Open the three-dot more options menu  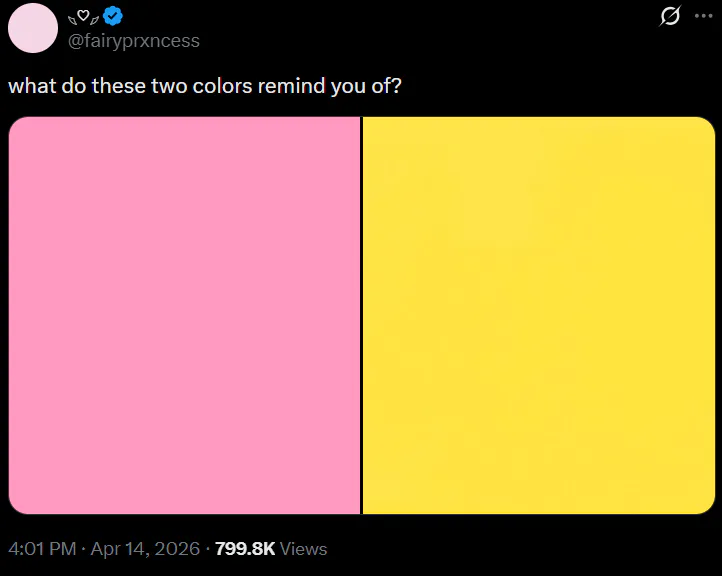coord(703,16)
